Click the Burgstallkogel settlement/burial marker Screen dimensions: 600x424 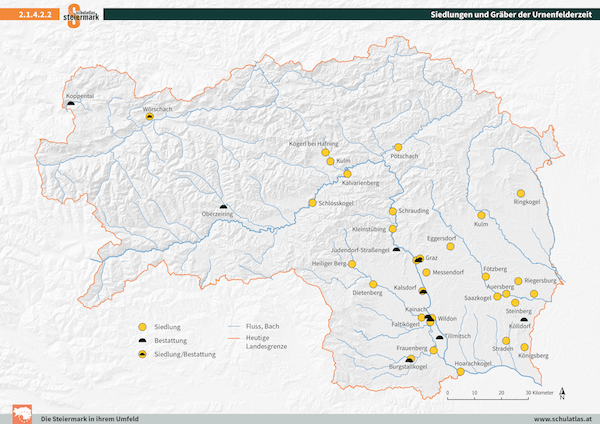pos(410,359)
